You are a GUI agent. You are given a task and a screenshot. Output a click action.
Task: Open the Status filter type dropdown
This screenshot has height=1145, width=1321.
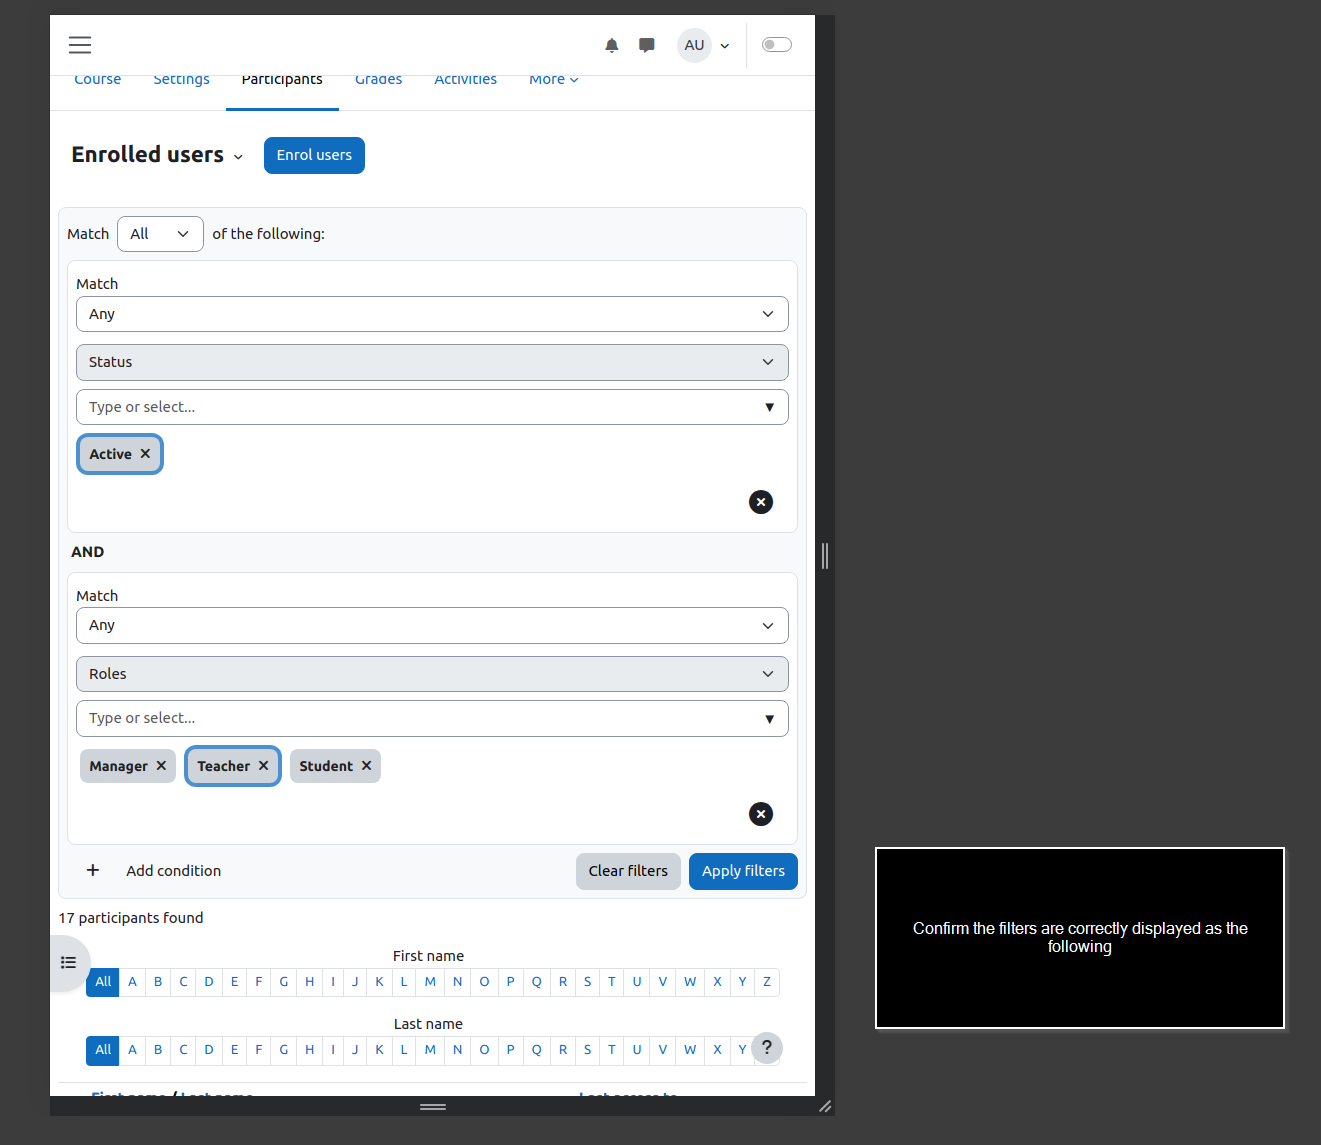[432, 362]
